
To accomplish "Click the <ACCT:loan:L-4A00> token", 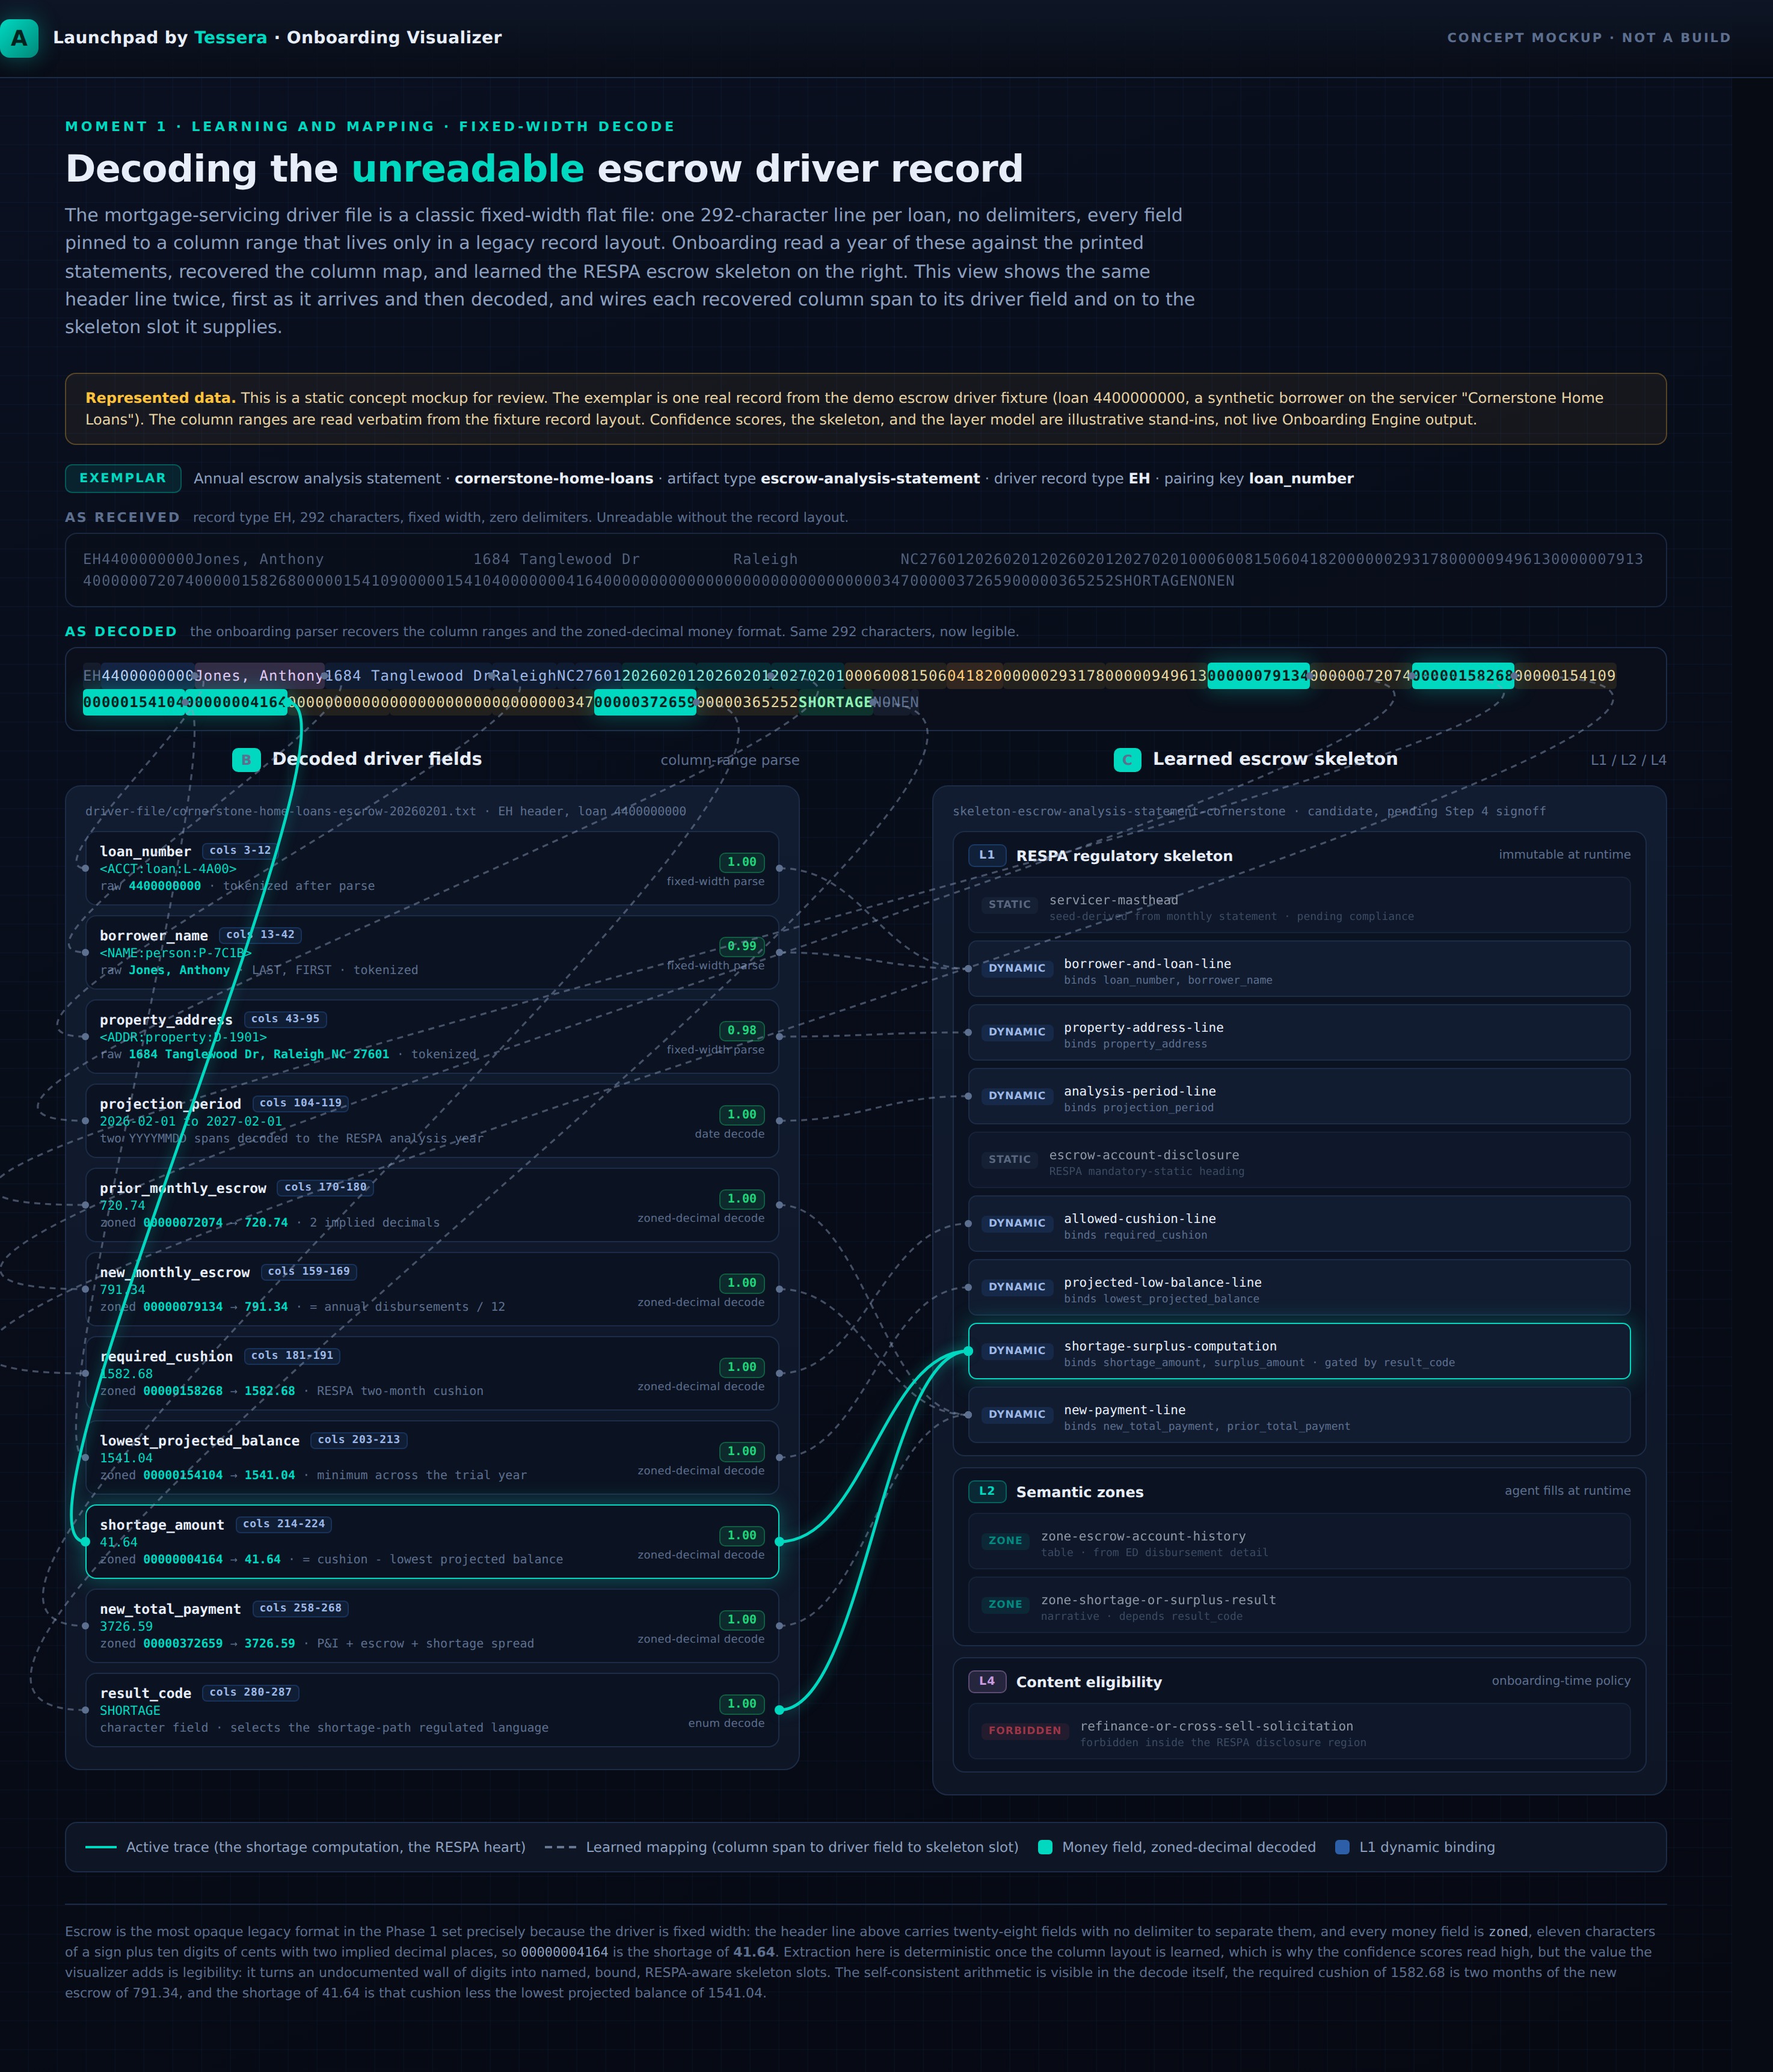I will pyautogui.click(x=168, y=869).
